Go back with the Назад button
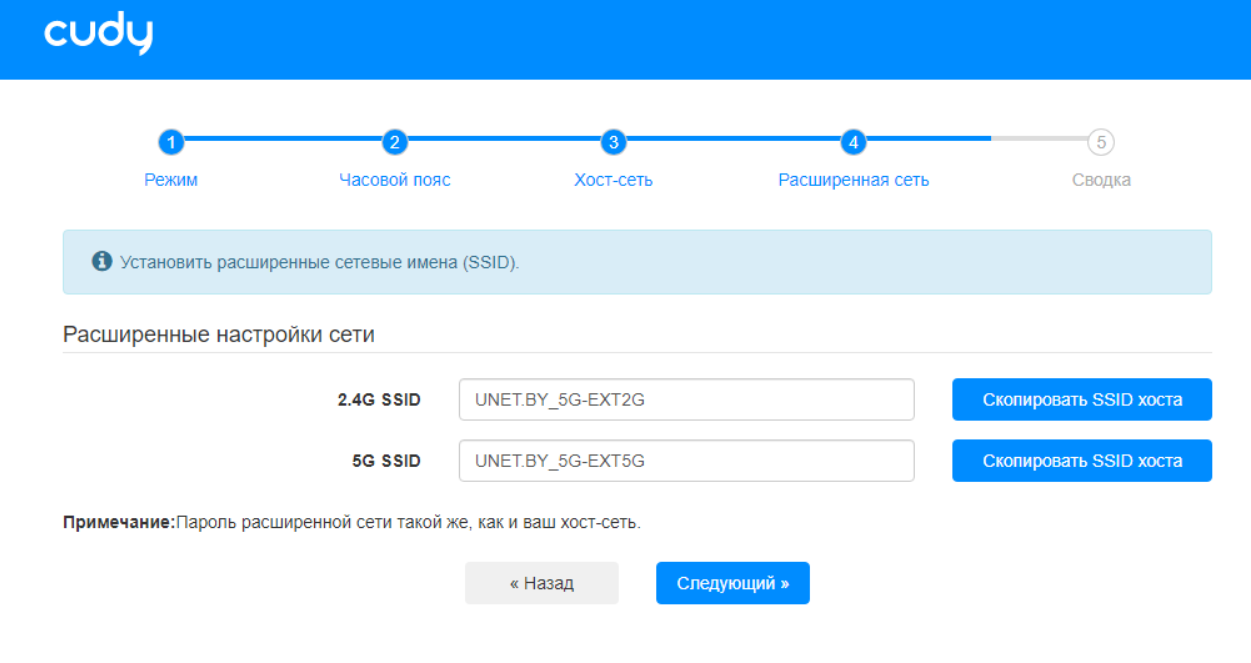Image resolution: width=1251 pixels, height=663 pixels. coord(542,583)
